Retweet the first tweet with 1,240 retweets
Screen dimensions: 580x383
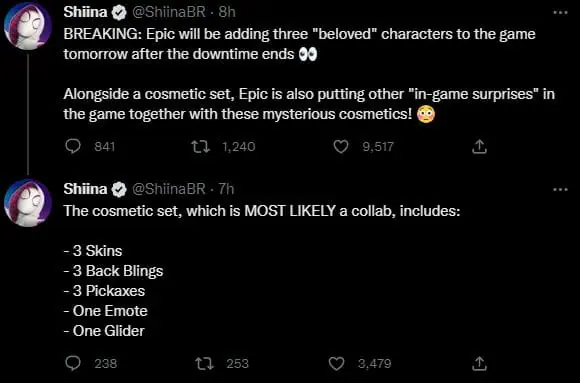[x=200, y=147]
